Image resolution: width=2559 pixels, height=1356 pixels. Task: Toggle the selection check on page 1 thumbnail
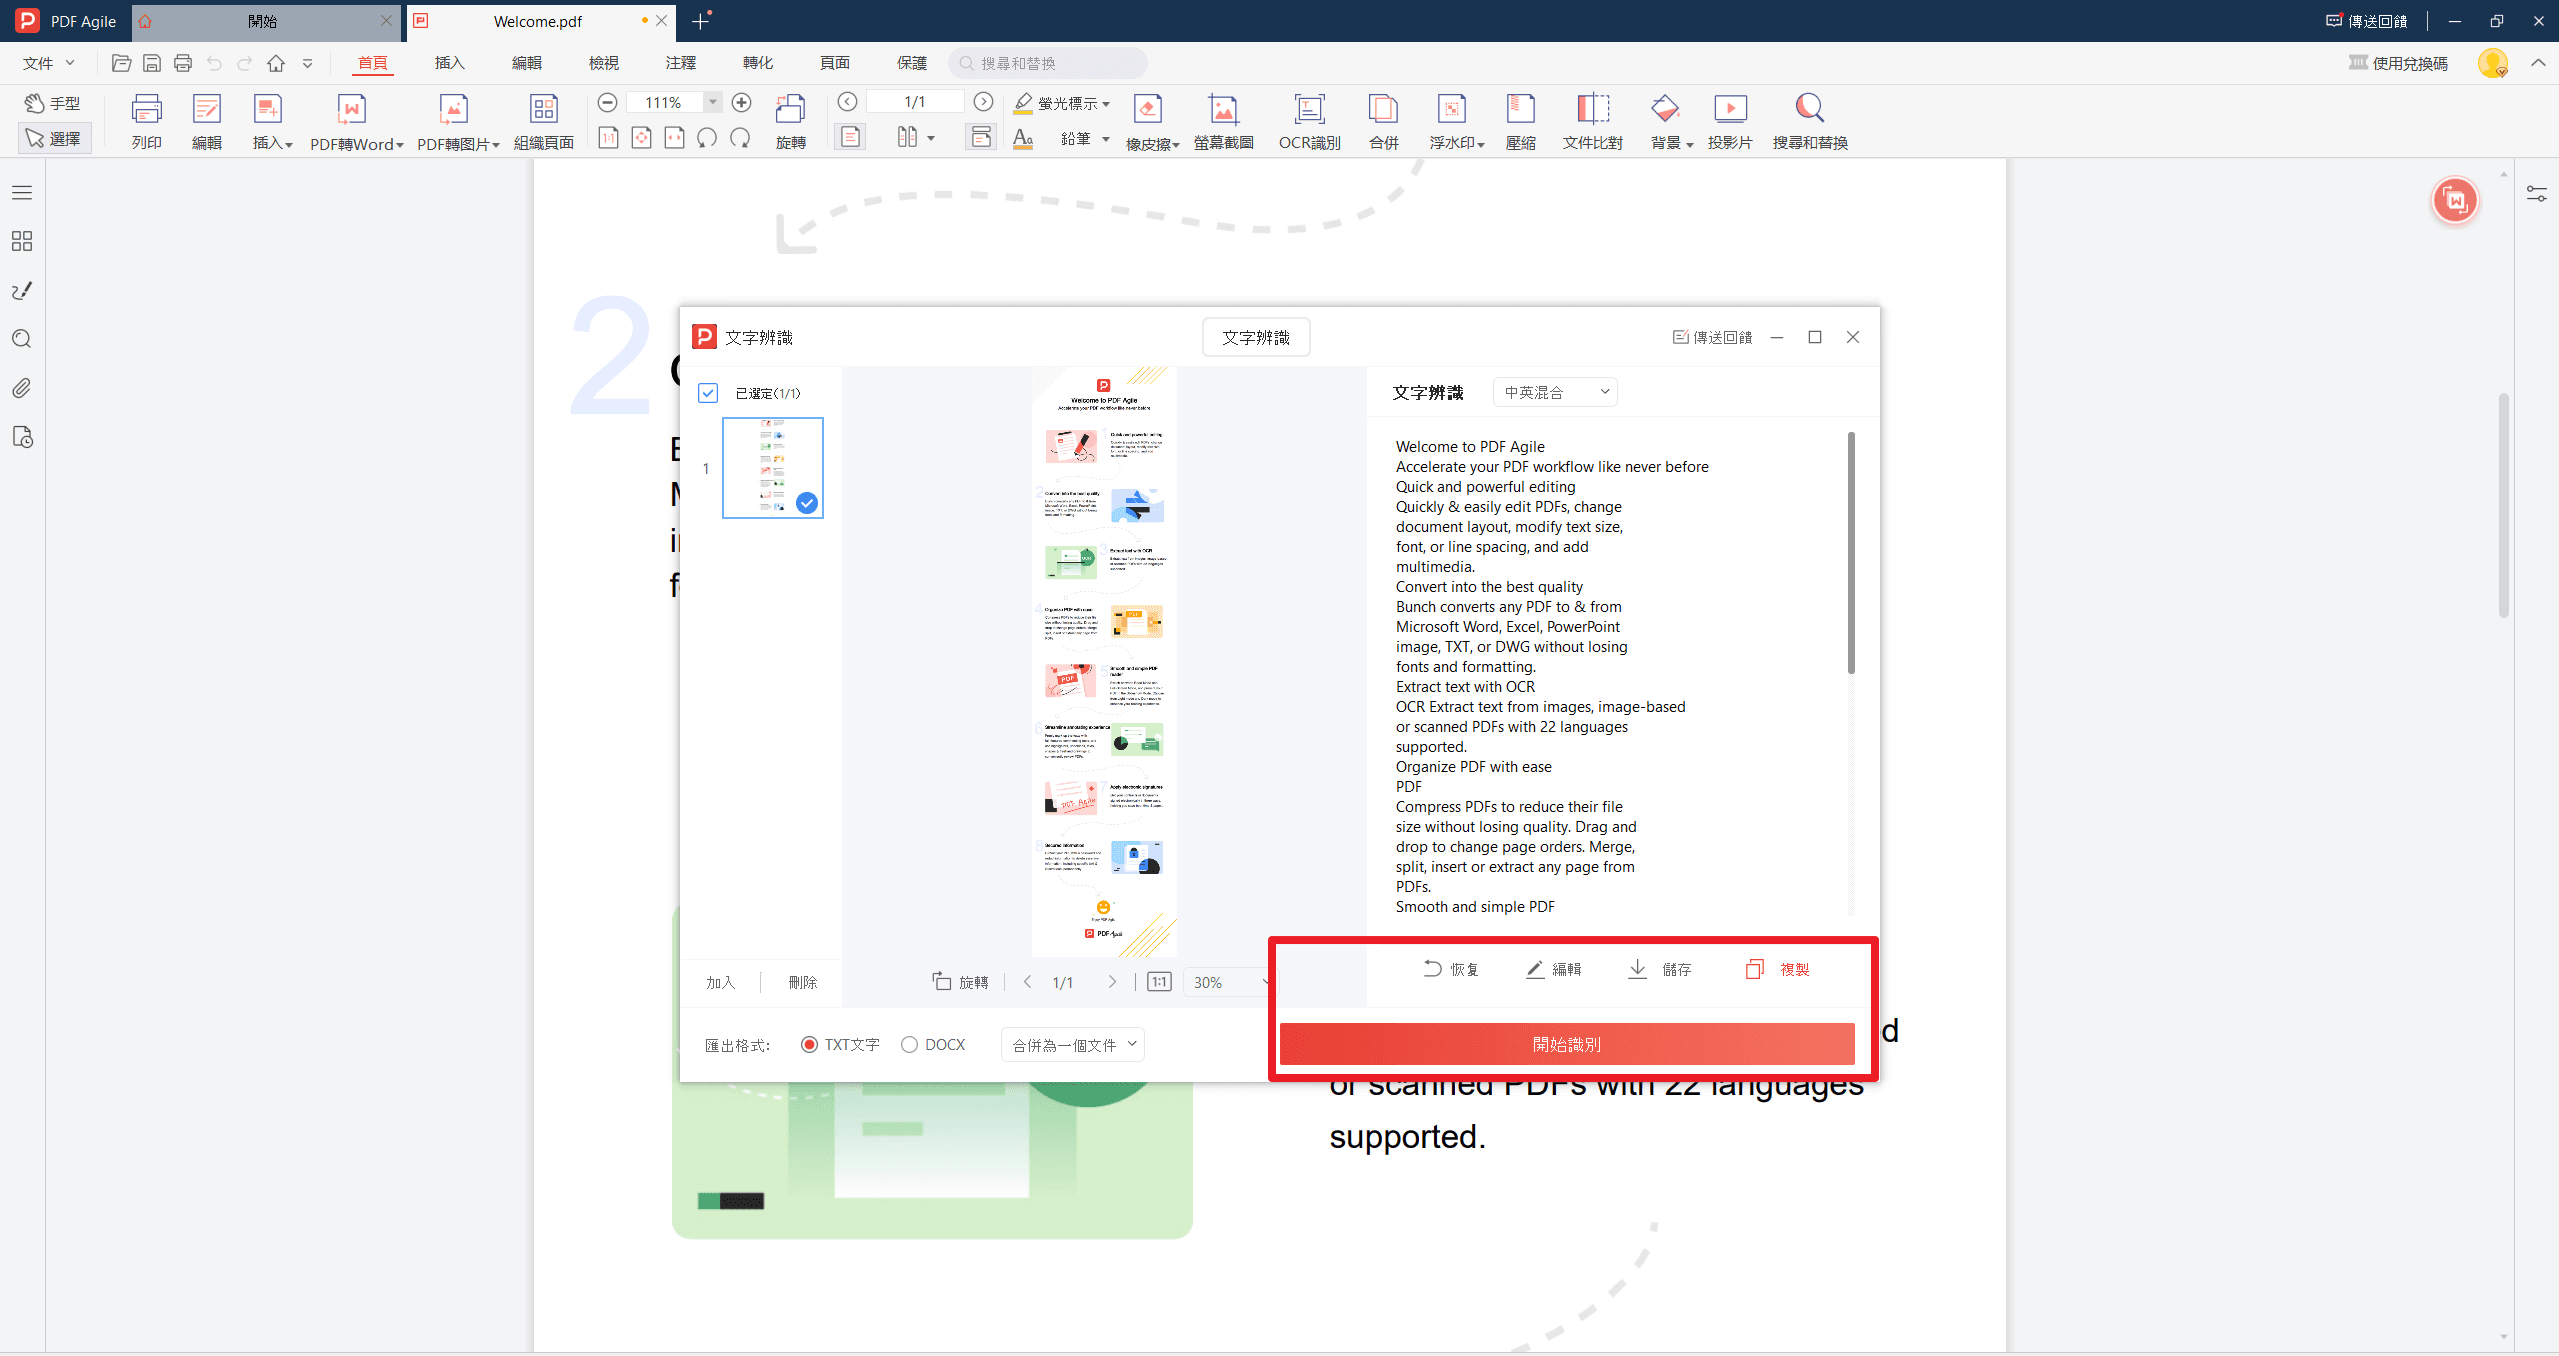tap(806, 503)
